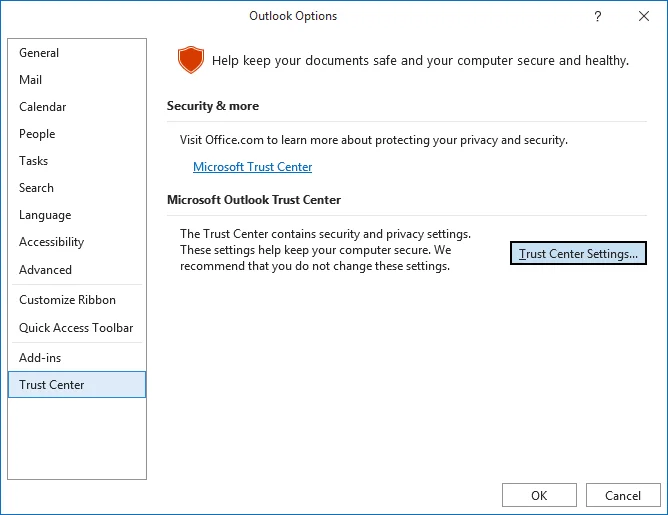Select the Advanced category

click(77, 270)
